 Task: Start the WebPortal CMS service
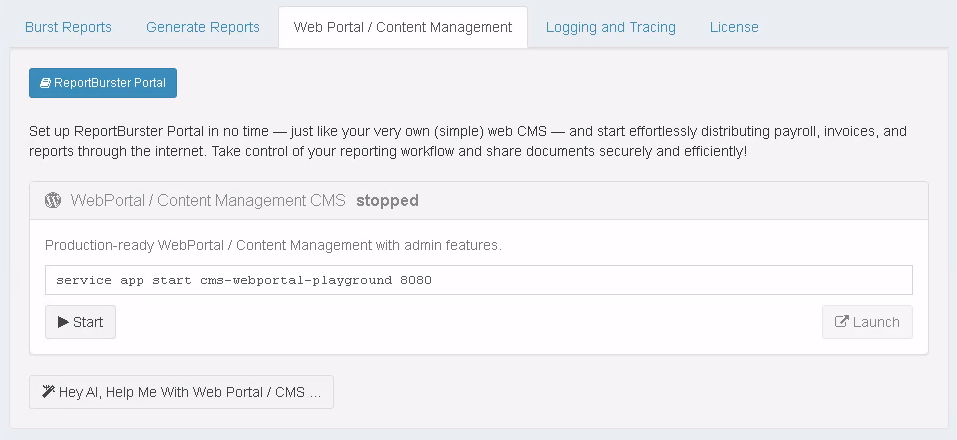80,322
